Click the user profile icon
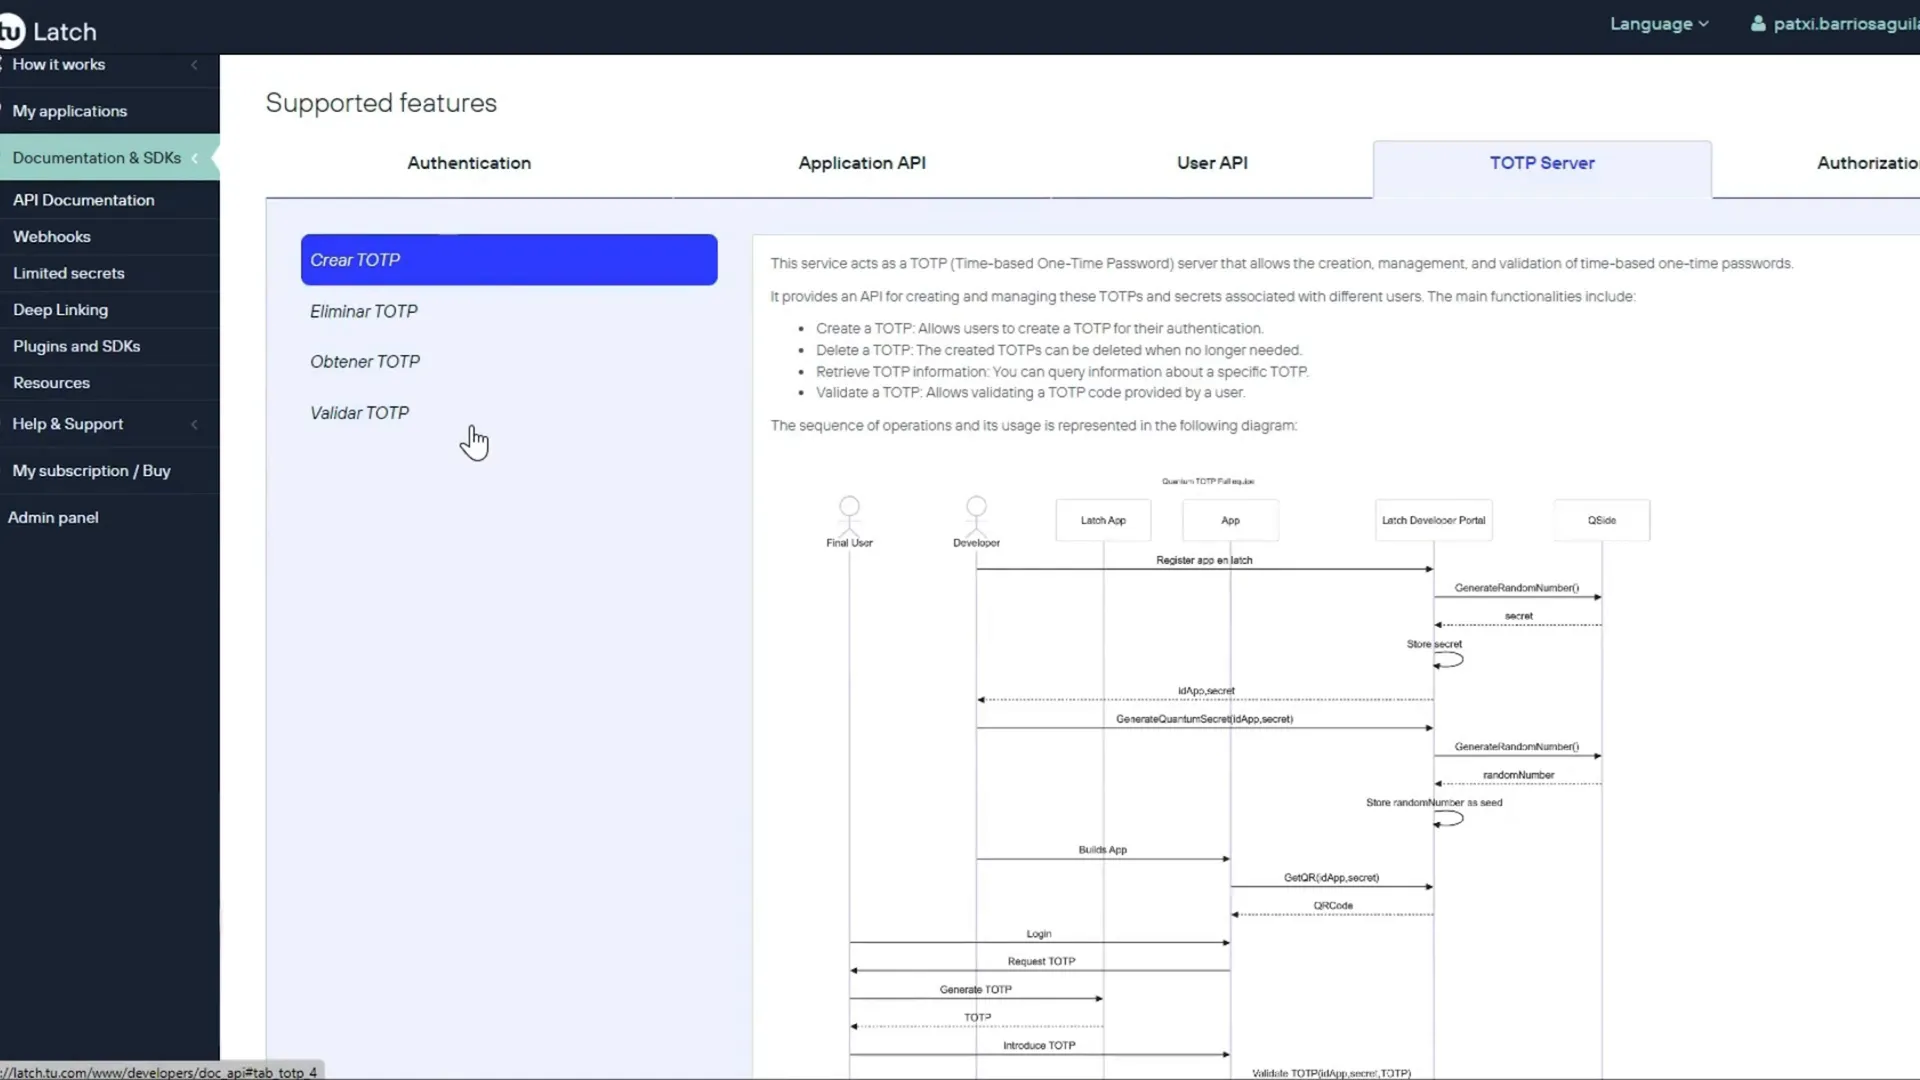1920x1080 pixels. 1762,22
